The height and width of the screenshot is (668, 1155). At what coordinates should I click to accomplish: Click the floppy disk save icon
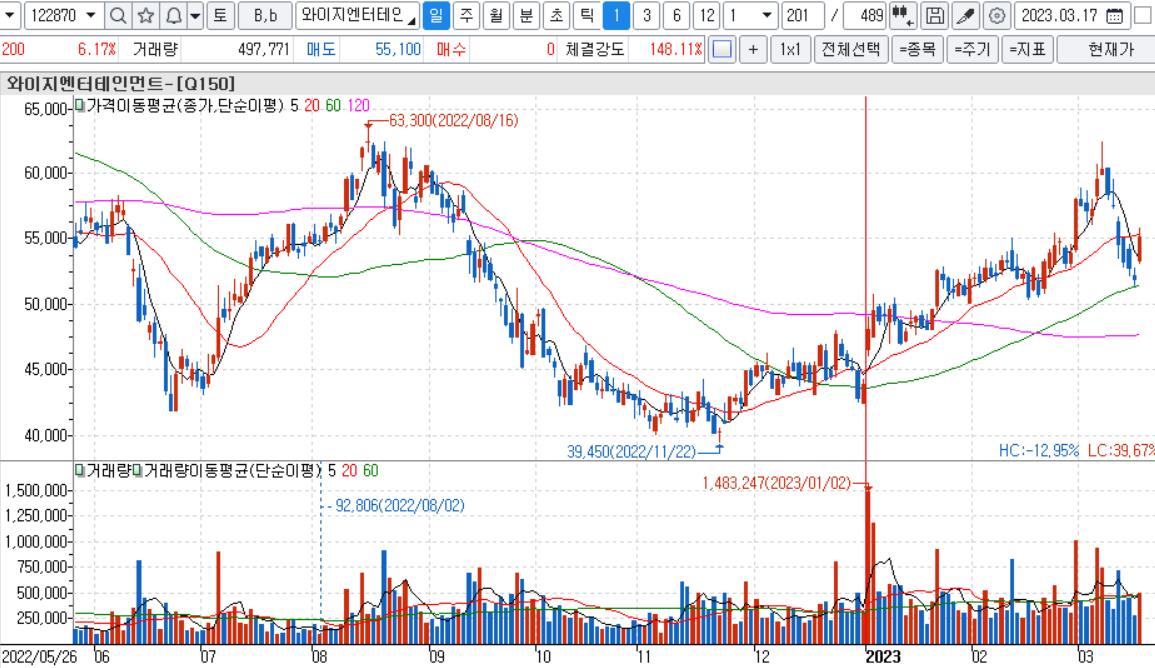[x=934, y=15]
